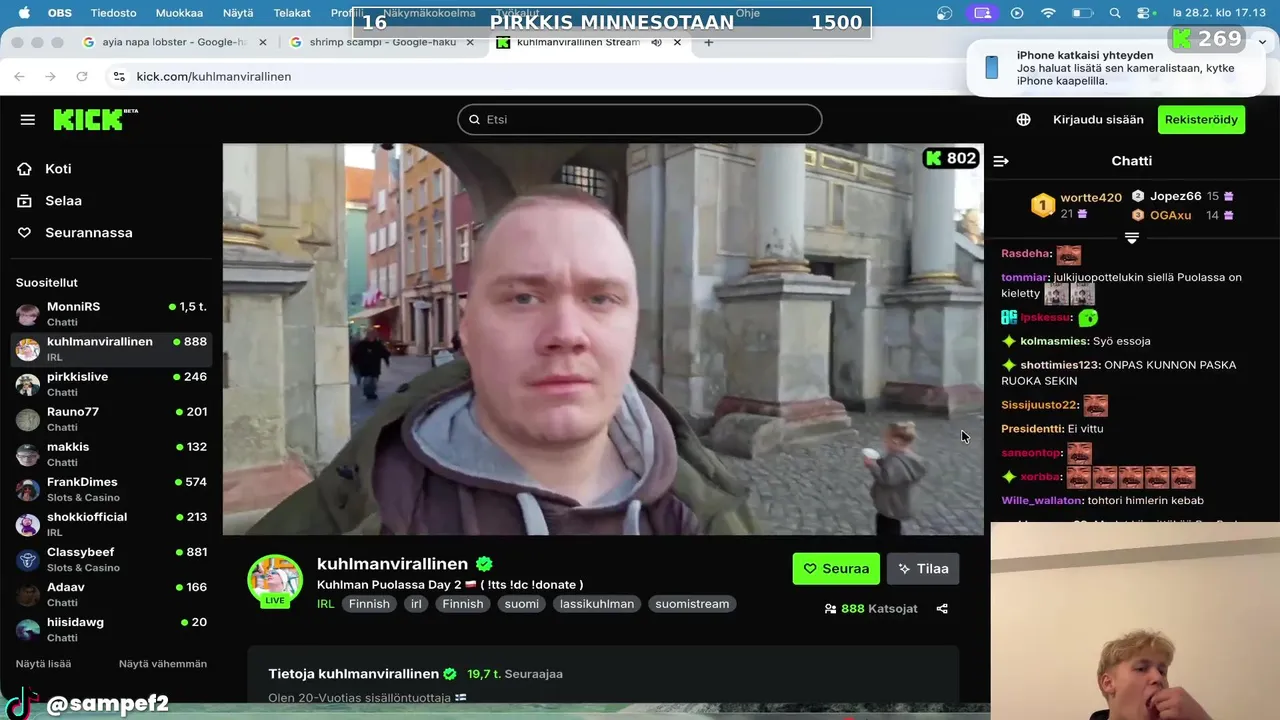Click shottimies123 username in chat
Image resolution: width=1280 pixels, height=720 pixels.
click(x=1059, y=365)
